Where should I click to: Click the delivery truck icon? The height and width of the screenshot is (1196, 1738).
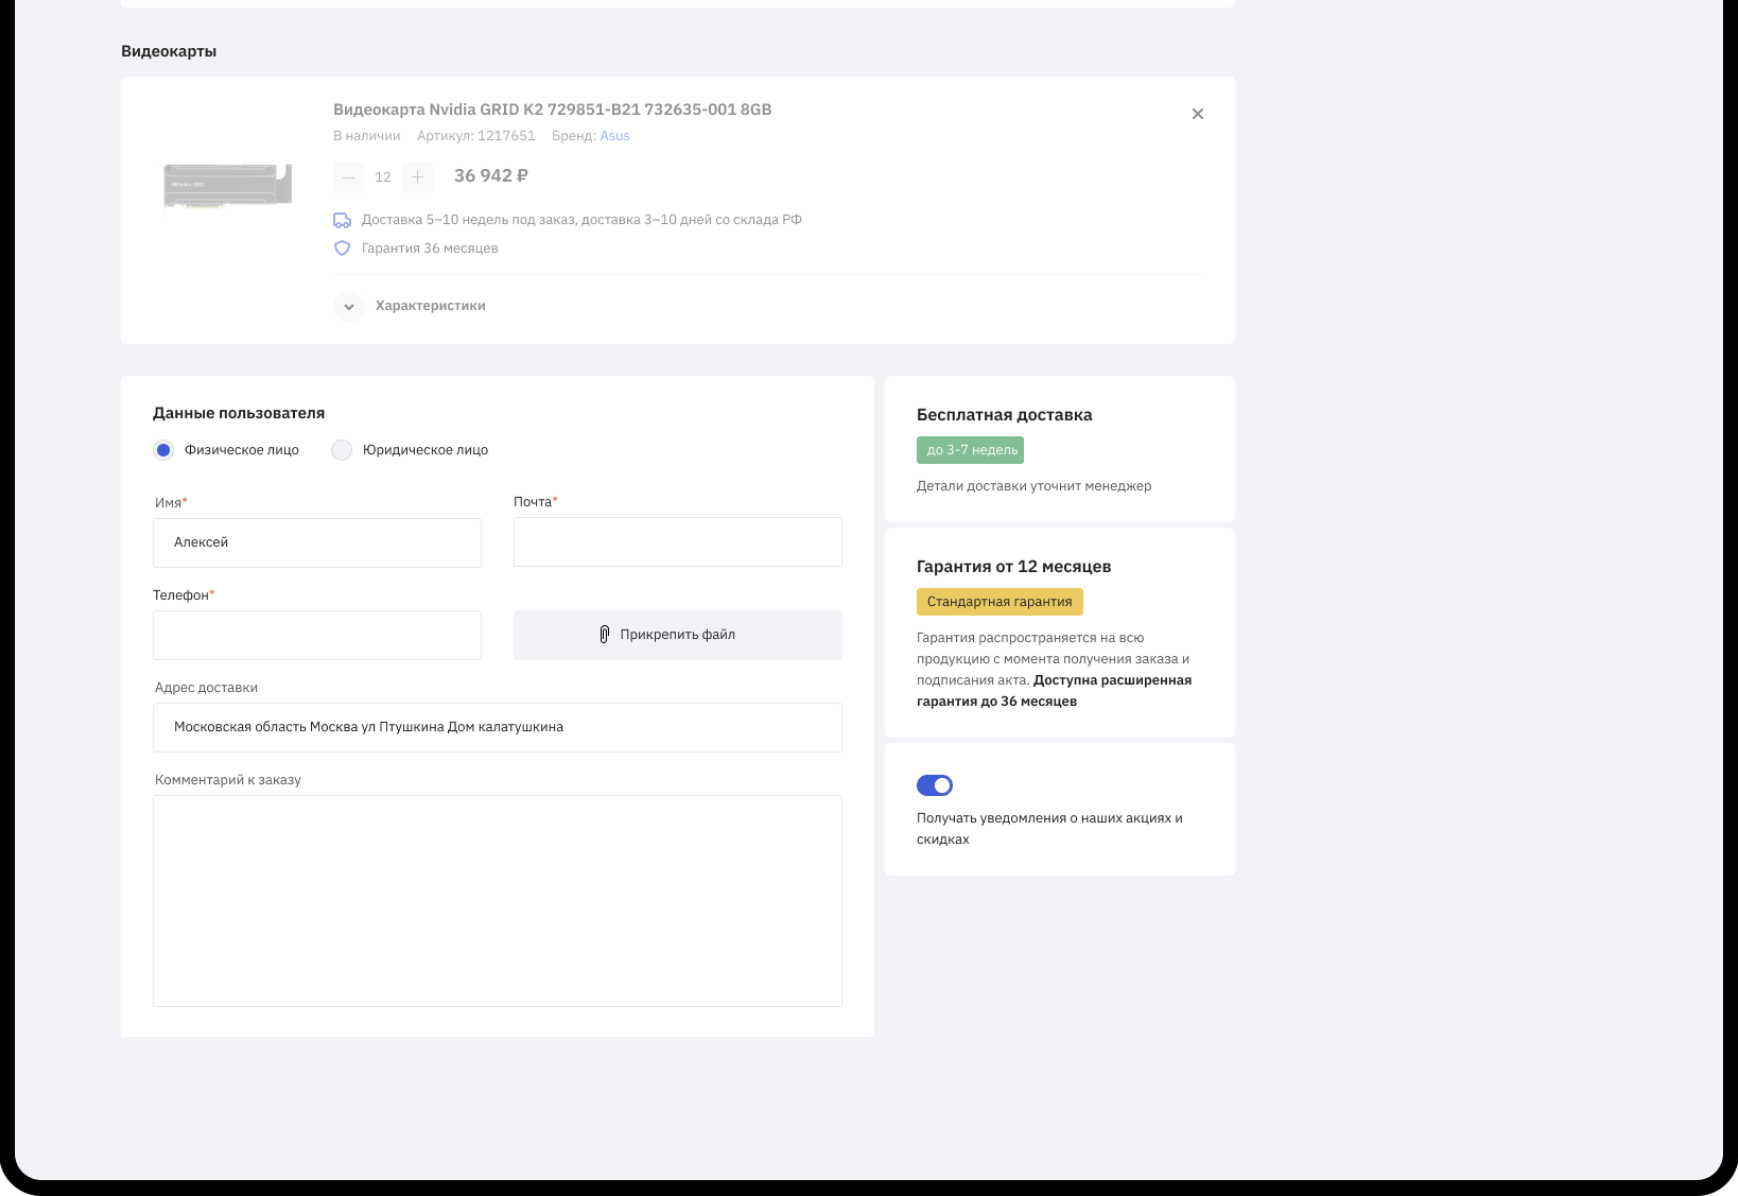(x=342, y=220)
